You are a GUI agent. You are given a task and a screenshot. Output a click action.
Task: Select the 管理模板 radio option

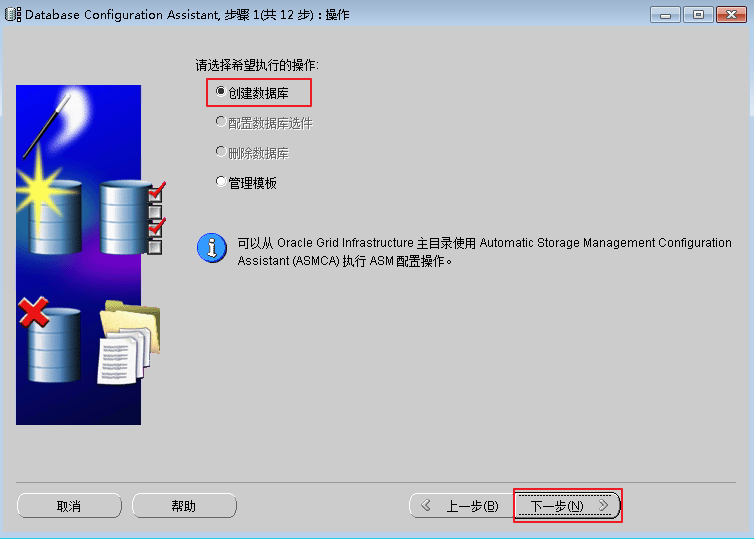point(221,183)
